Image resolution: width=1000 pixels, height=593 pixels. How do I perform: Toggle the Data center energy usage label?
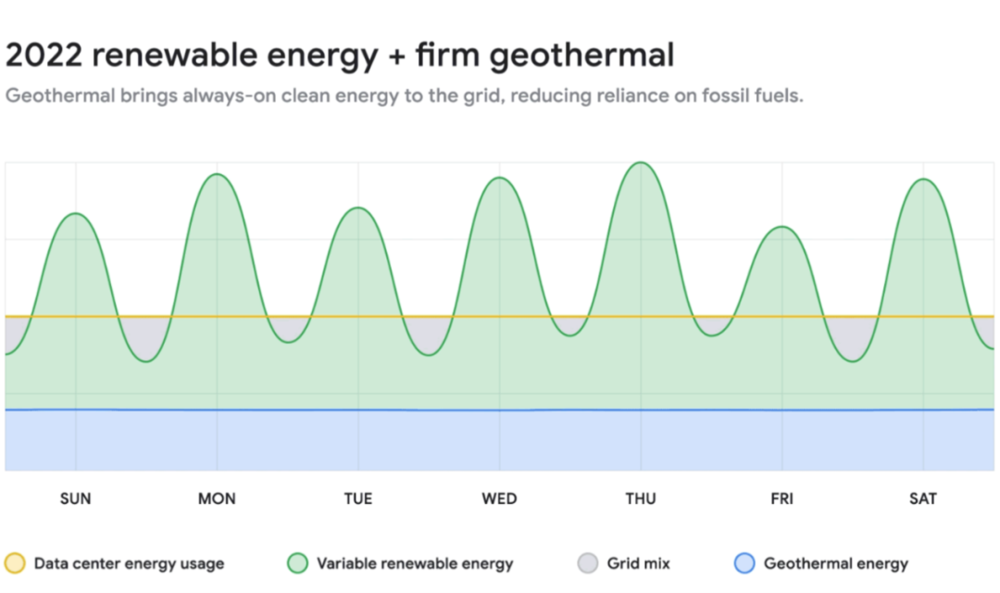click(129, 563)
